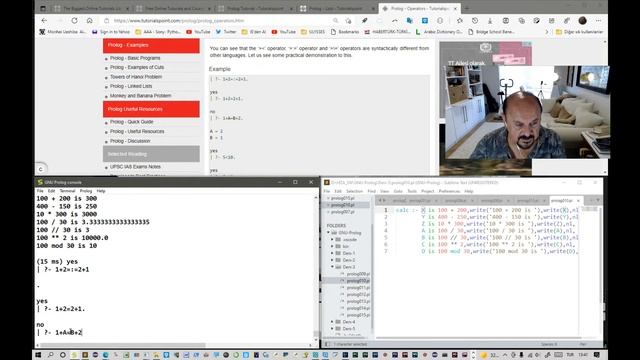Screen dimensions: 640x360
Task: Open a new browser tab
Action: pyautogui.click(x=467, y=8)
